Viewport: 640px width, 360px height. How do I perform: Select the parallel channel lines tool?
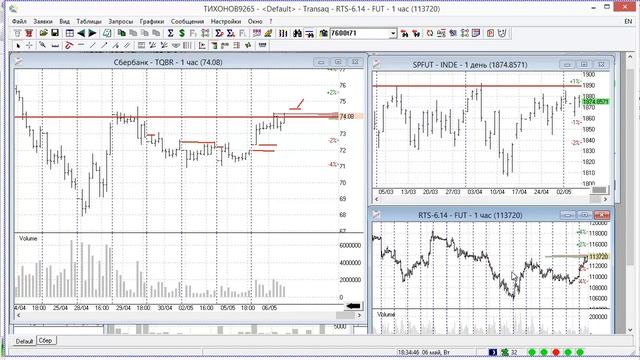[127, 45]
